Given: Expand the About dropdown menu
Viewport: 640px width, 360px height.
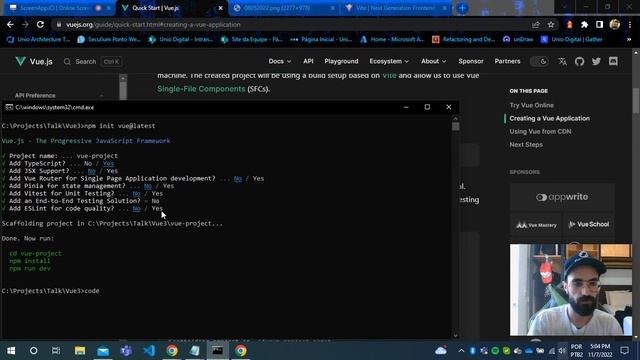Looking at the screenshot, I should click(x=433, y=61).
